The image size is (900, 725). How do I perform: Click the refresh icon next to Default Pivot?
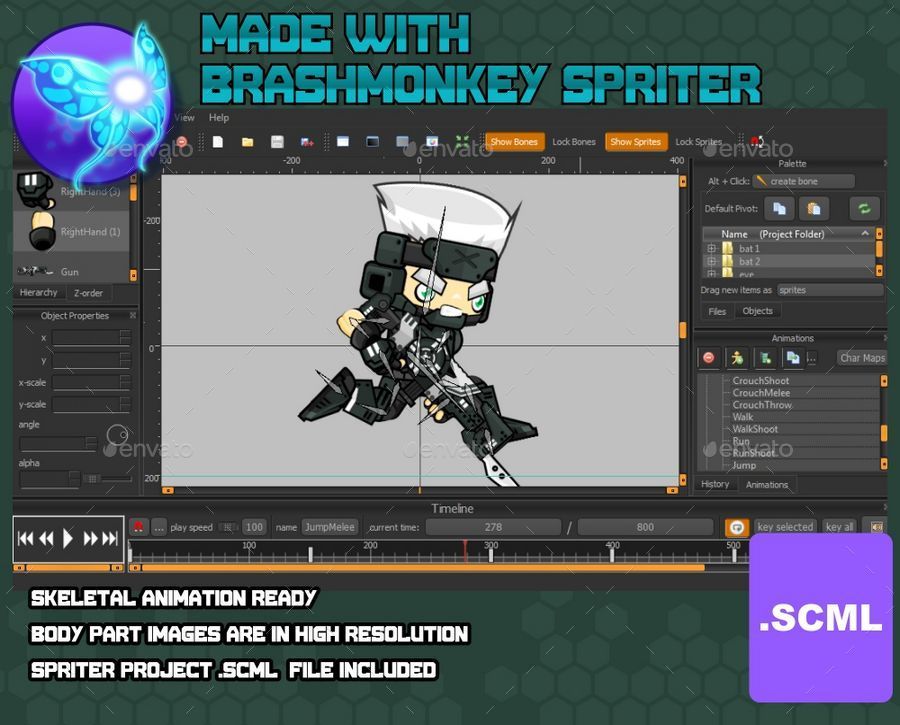coord(864,208)
